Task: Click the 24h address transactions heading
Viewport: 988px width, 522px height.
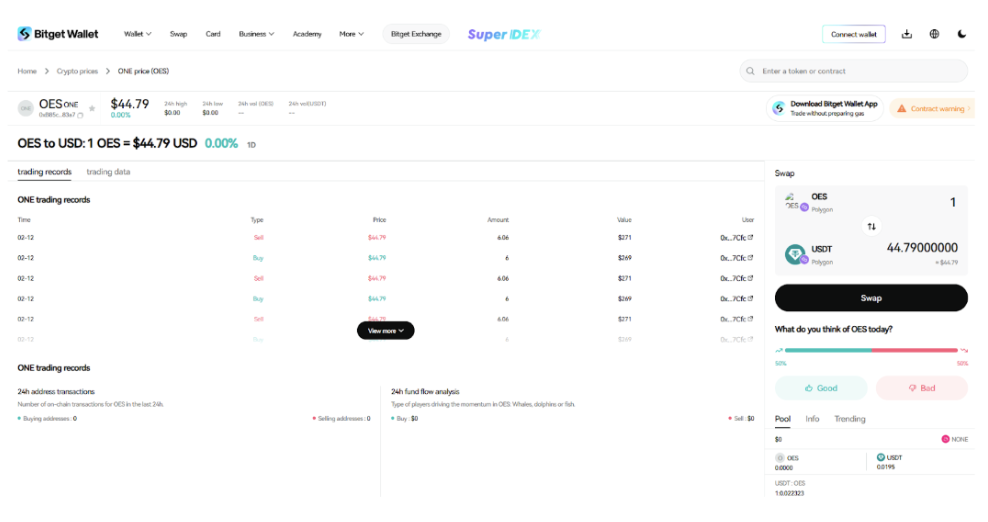Action: tap(56, 392)
